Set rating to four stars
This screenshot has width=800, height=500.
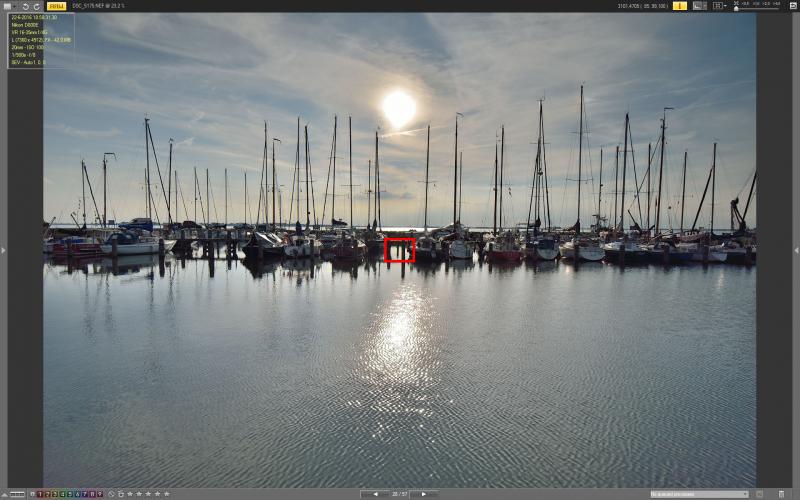tap(157, 494)
